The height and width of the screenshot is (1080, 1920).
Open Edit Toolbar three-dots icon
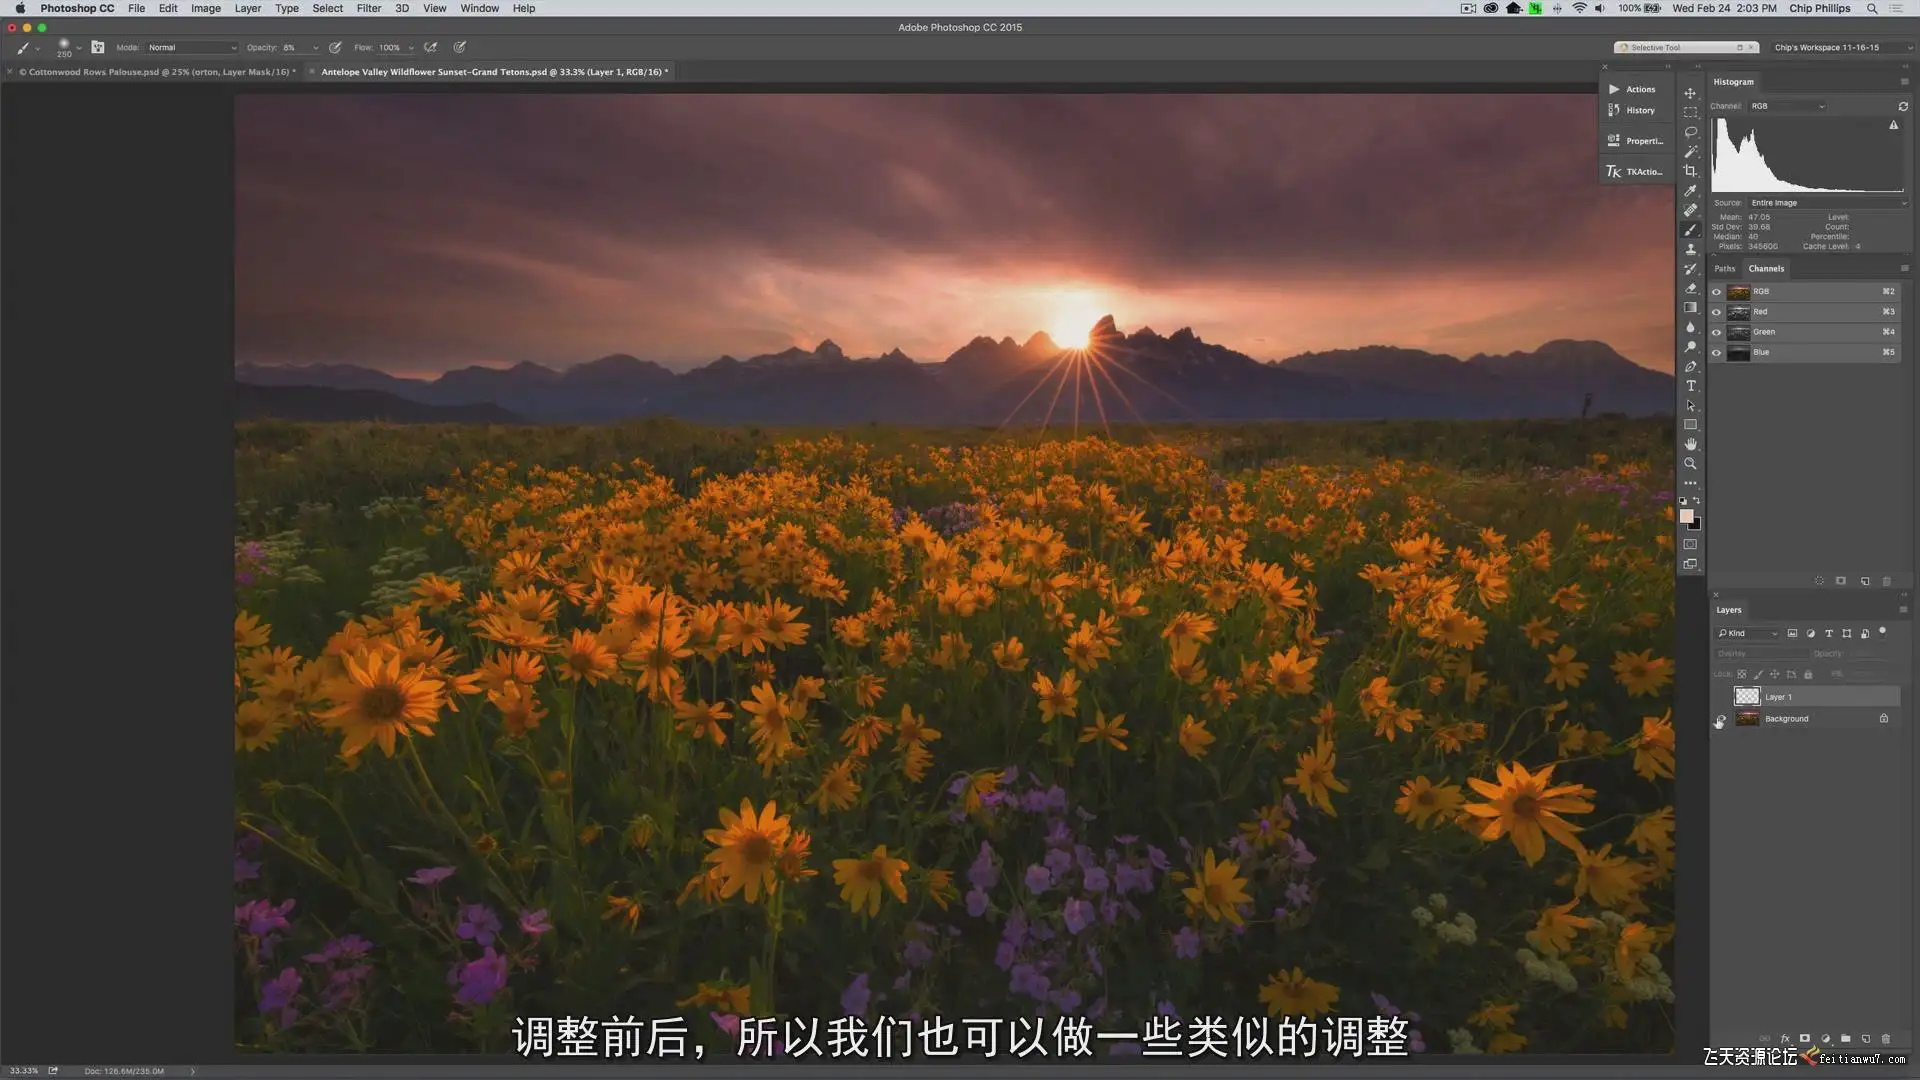pyautogui.click(x=1690, y=483)
